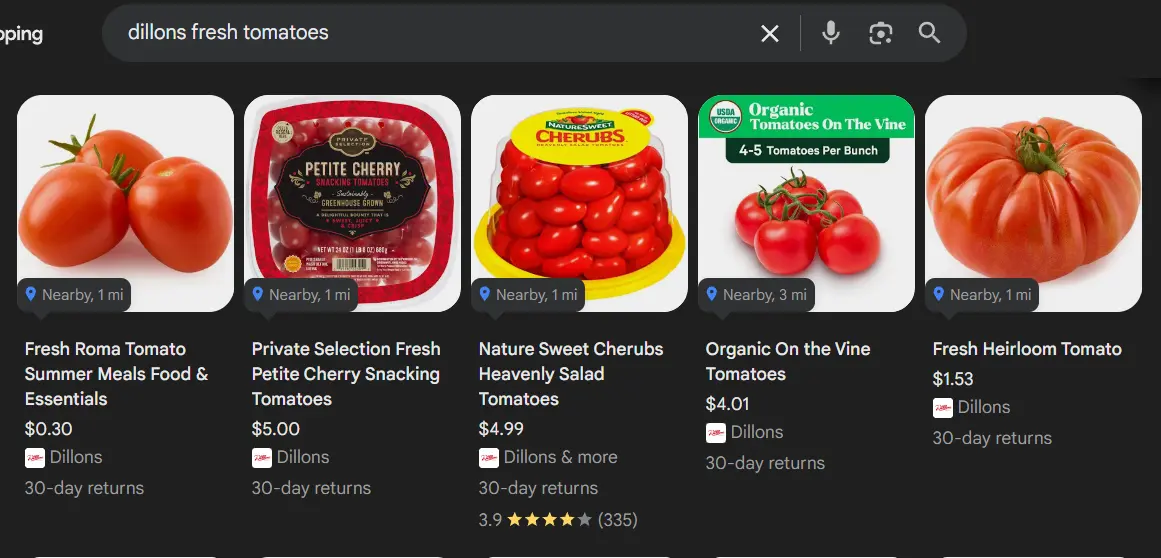This screenshot has height=558, width=1161.
Task: Click 'Dillons & more' seller link
Action: point(560,457)
